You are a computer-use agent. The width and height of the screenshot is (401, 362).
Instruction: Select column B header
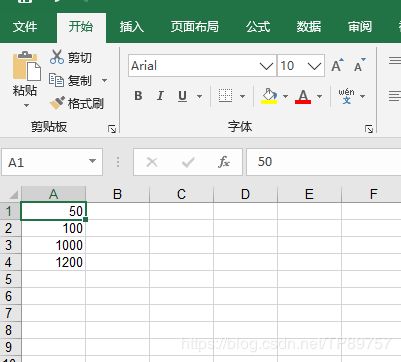(x=117, y=194)
